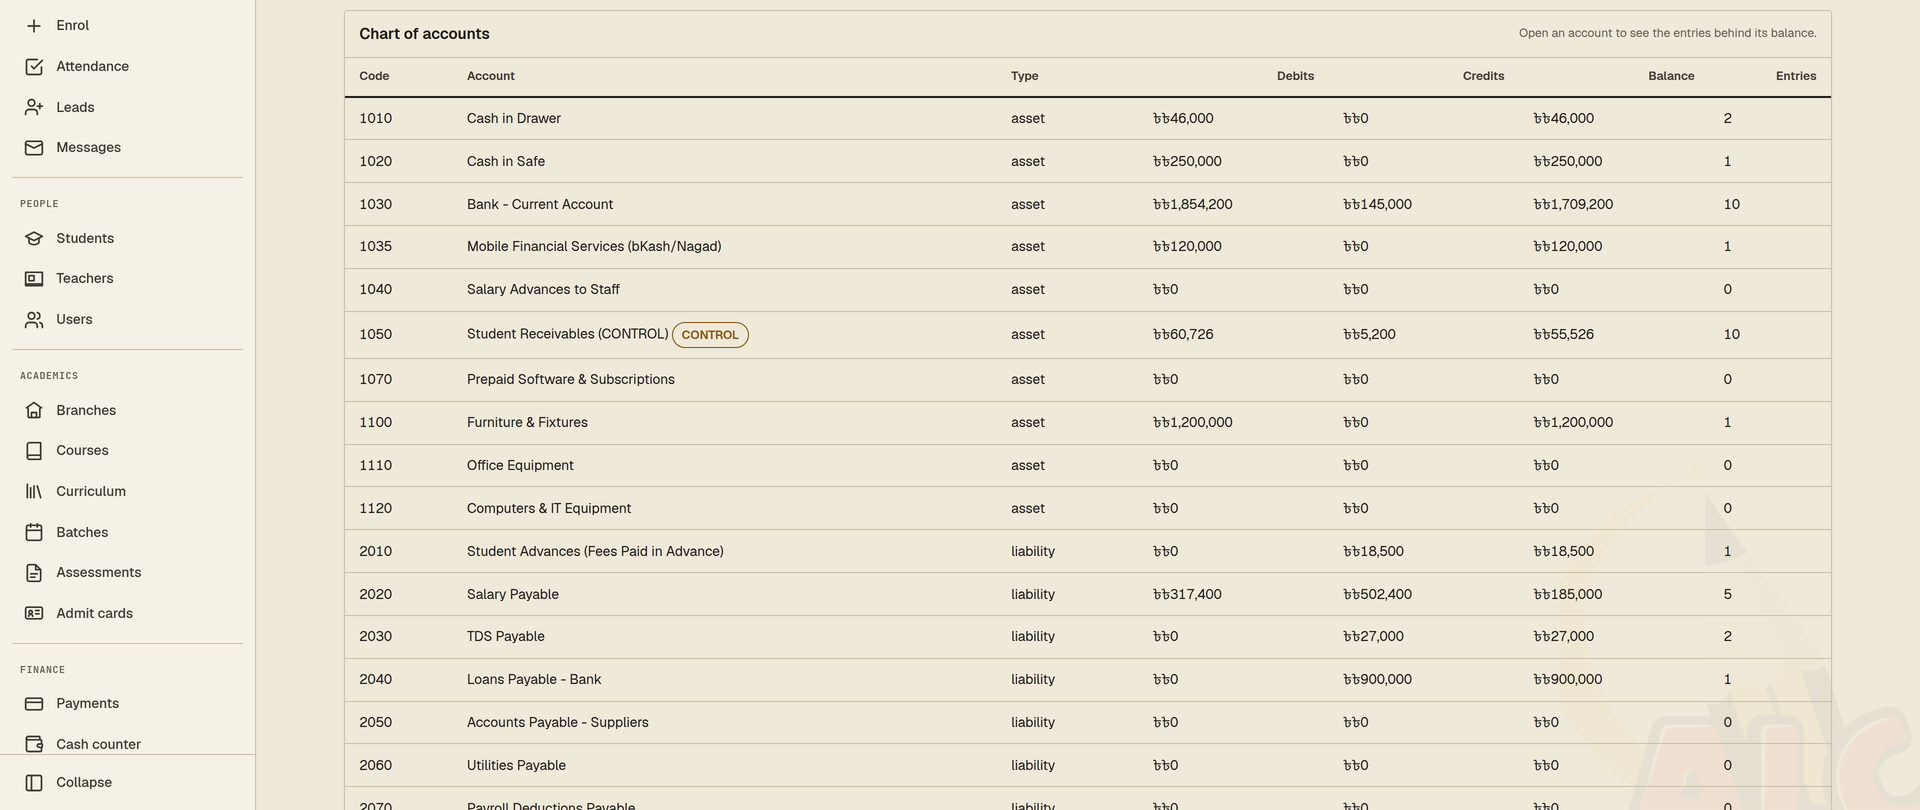
Task: Select account code 1035
Action: [376, 247]
